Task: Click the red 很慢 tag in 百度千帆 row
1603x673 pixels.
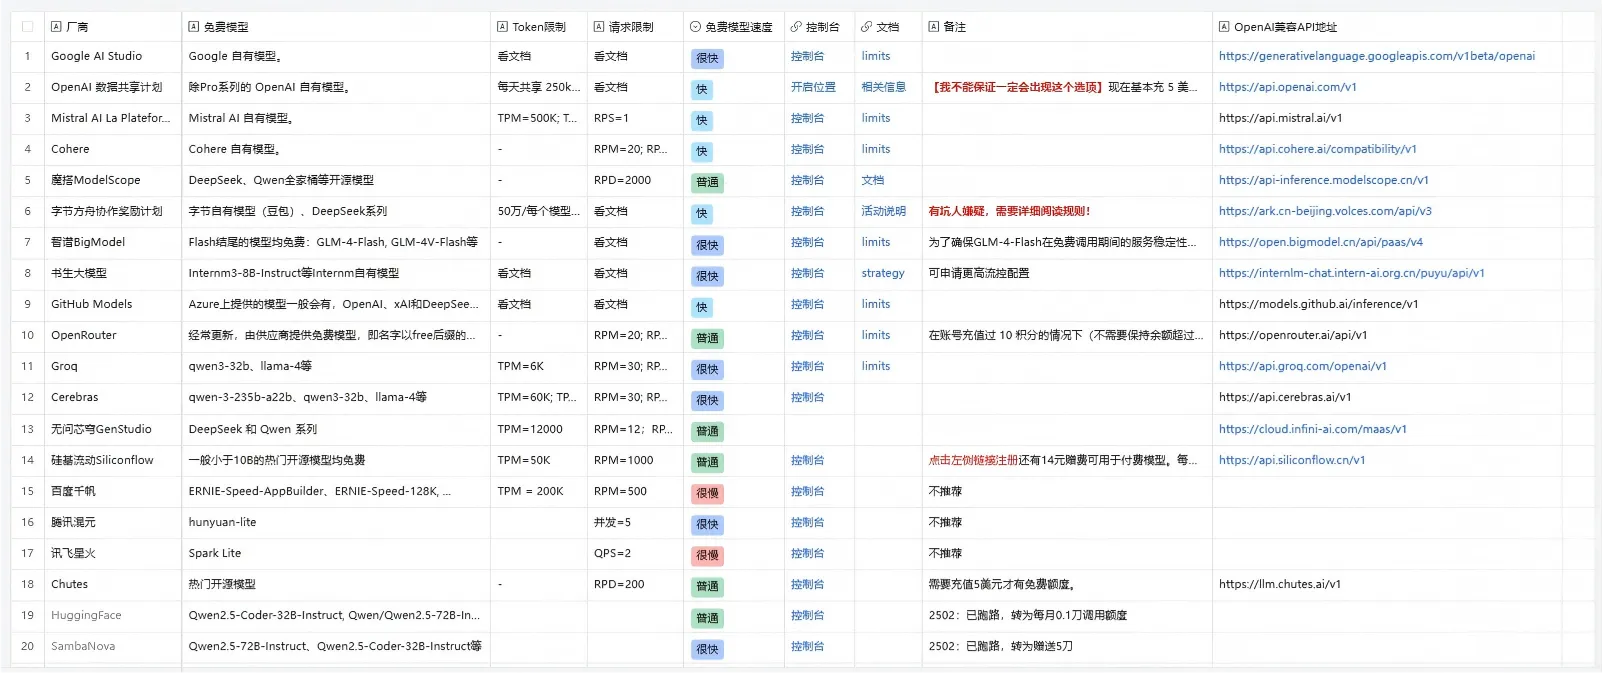Action: click(x=707, y=494)
